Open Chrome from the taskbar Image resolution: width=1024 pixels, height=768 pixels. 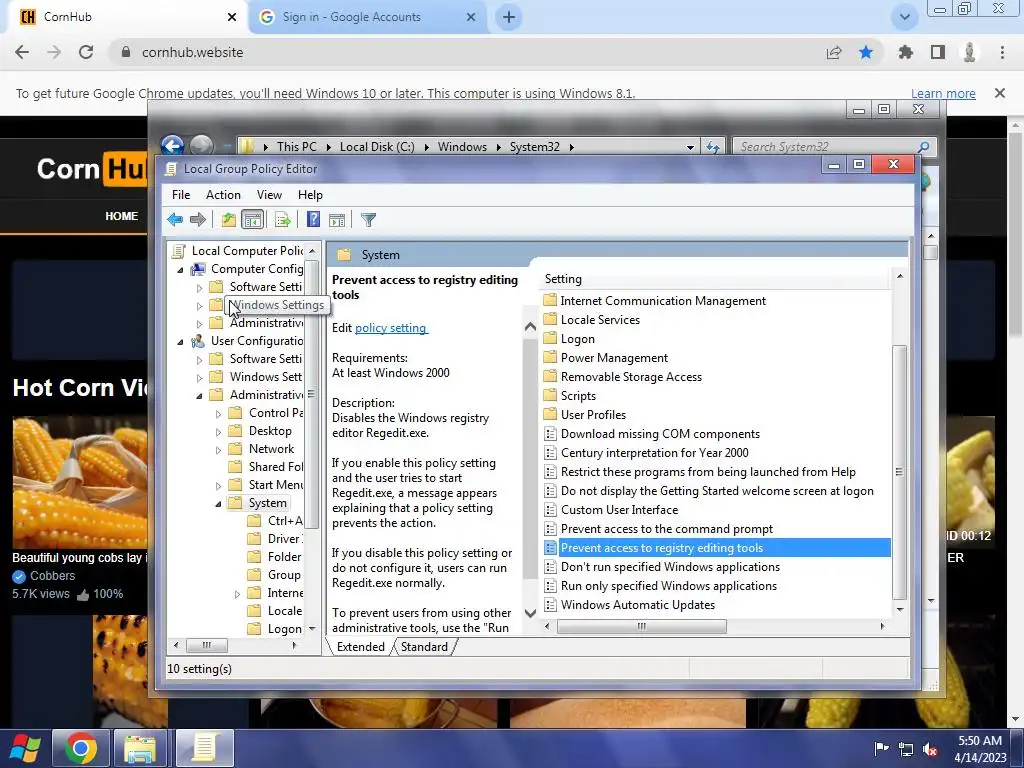click(81, 748)
